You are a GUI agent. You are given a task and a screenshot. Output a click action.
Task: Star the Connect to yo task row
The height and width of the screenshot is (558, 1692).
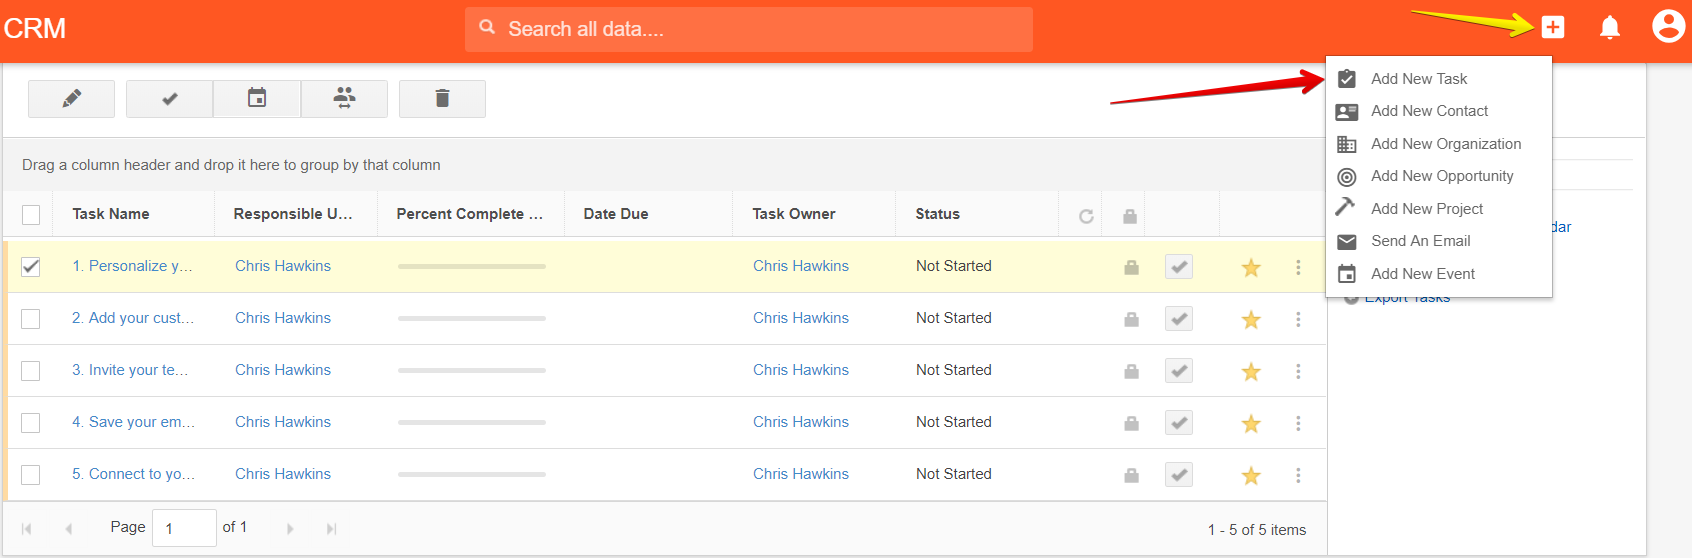click(1251, 475)
